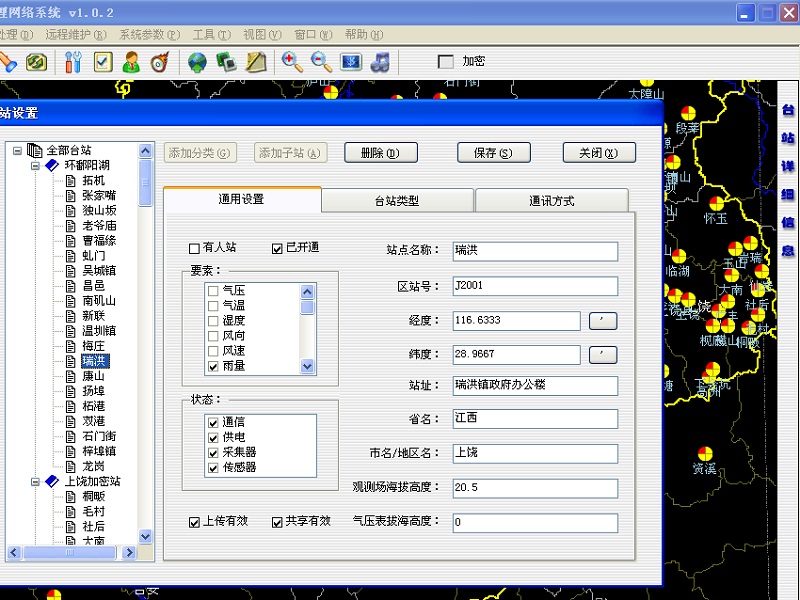Click the 要素 list scroll down arrow
Screen dimensions: 800x600
coord(307,366)
